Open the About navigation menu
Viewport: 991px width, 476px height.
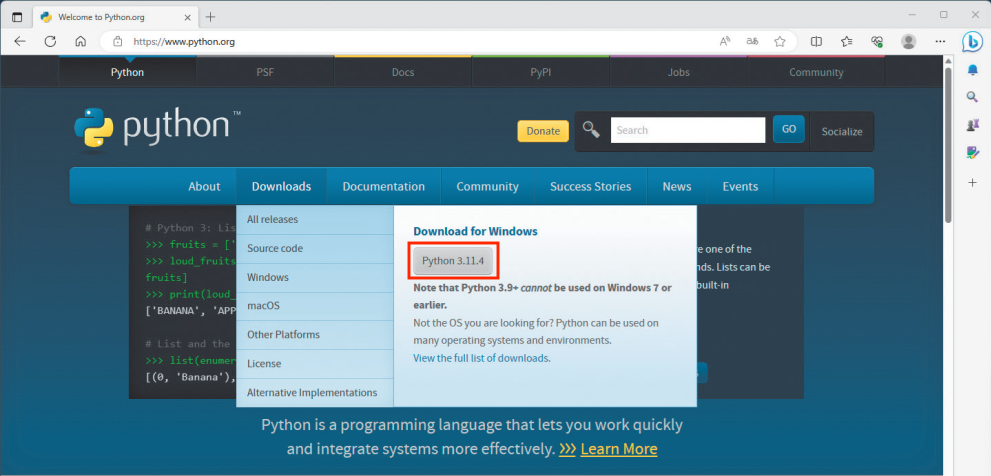204,186
